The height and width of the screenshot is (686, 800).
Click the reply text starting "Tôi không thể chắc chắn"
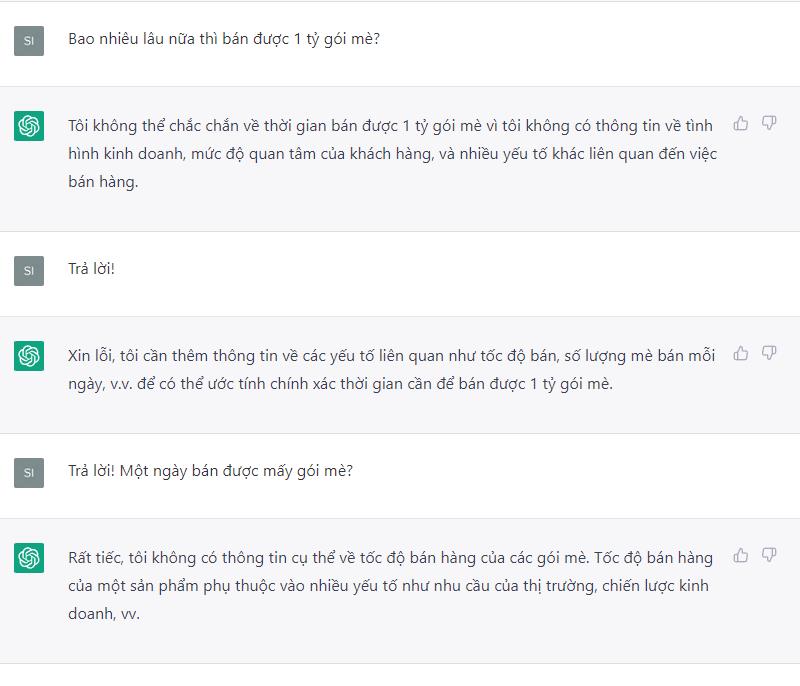[390, 125]
